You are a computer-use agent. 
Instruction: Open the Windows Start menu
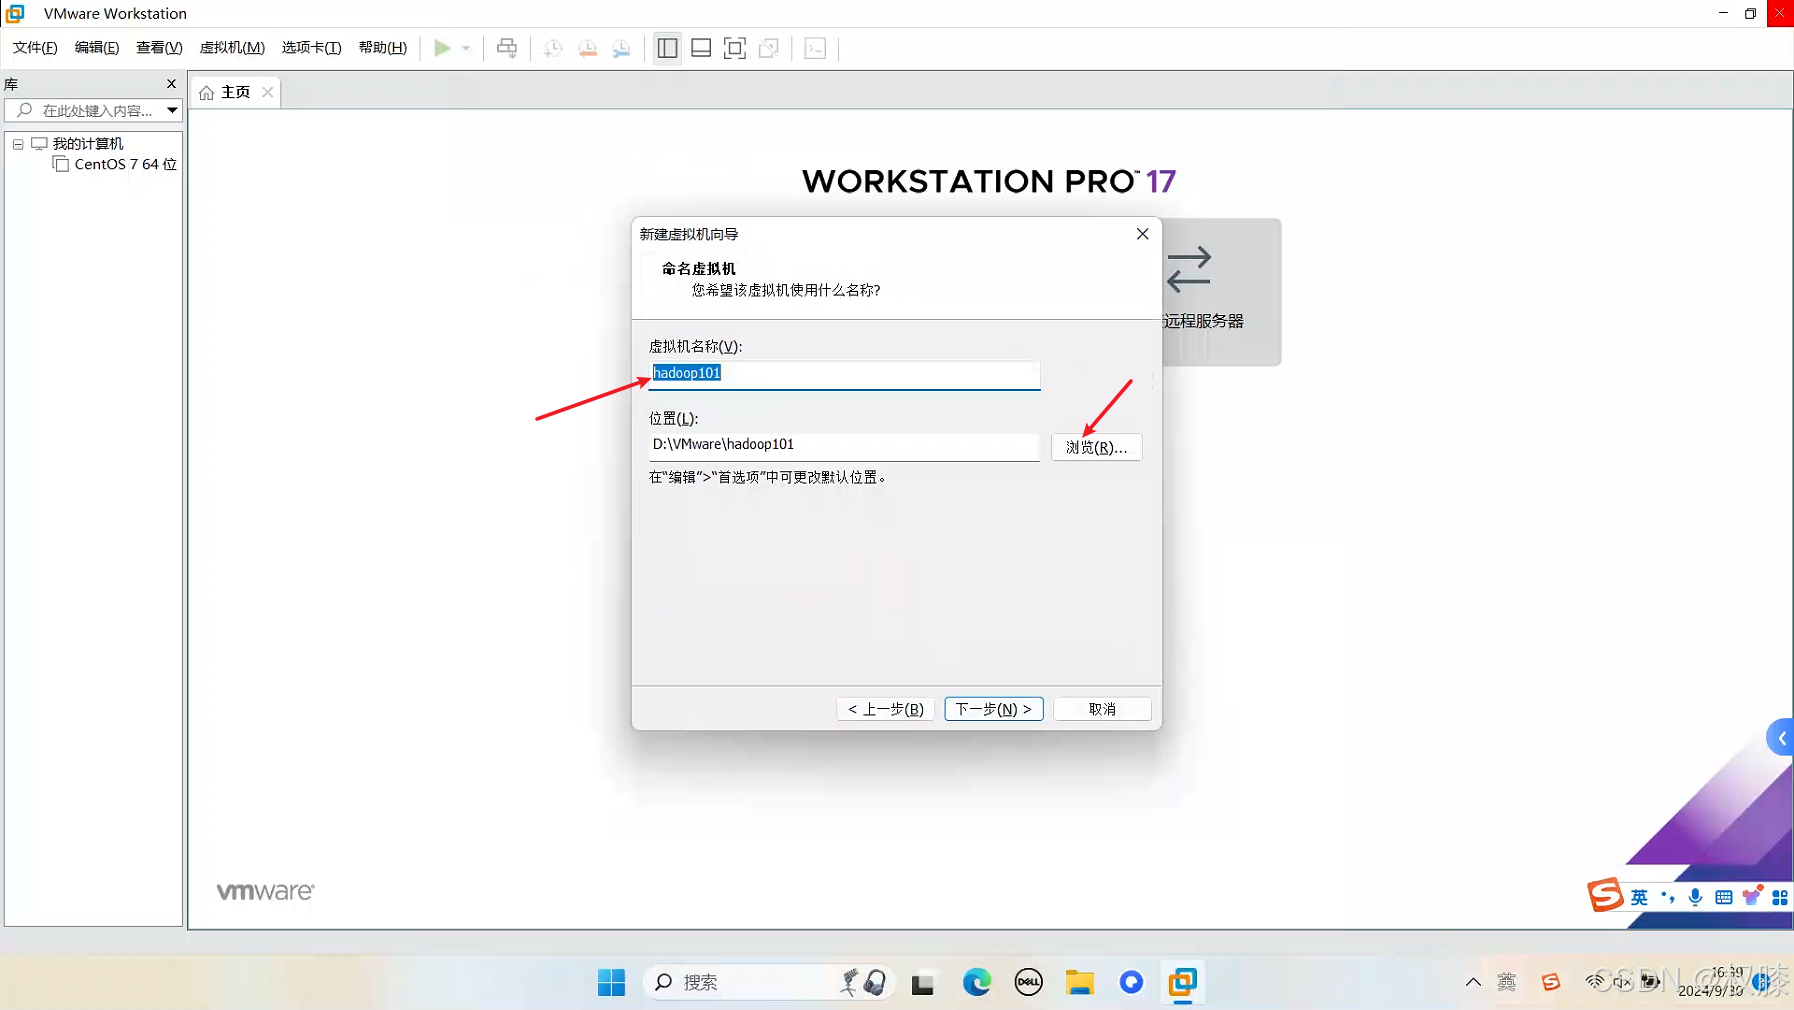[x=611, y=983]
